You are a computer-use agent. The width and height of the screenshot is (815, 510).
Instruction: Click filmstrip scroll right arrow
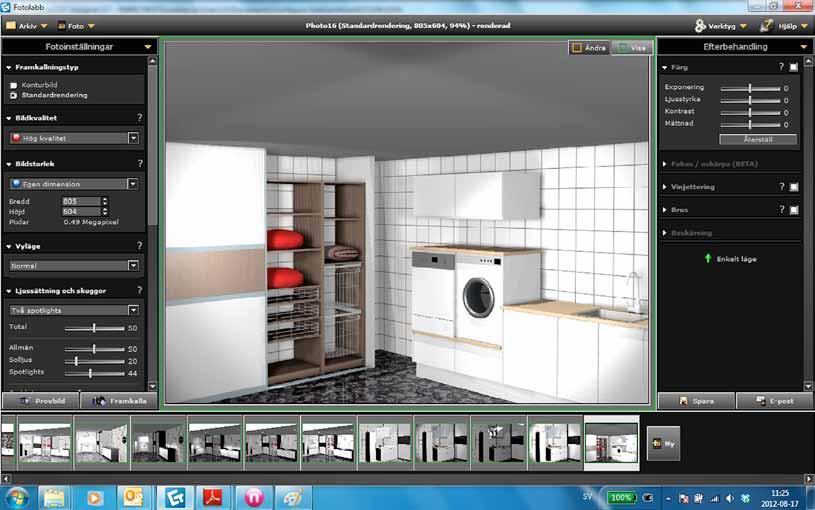pyautogui.click(x=809, y=478)
